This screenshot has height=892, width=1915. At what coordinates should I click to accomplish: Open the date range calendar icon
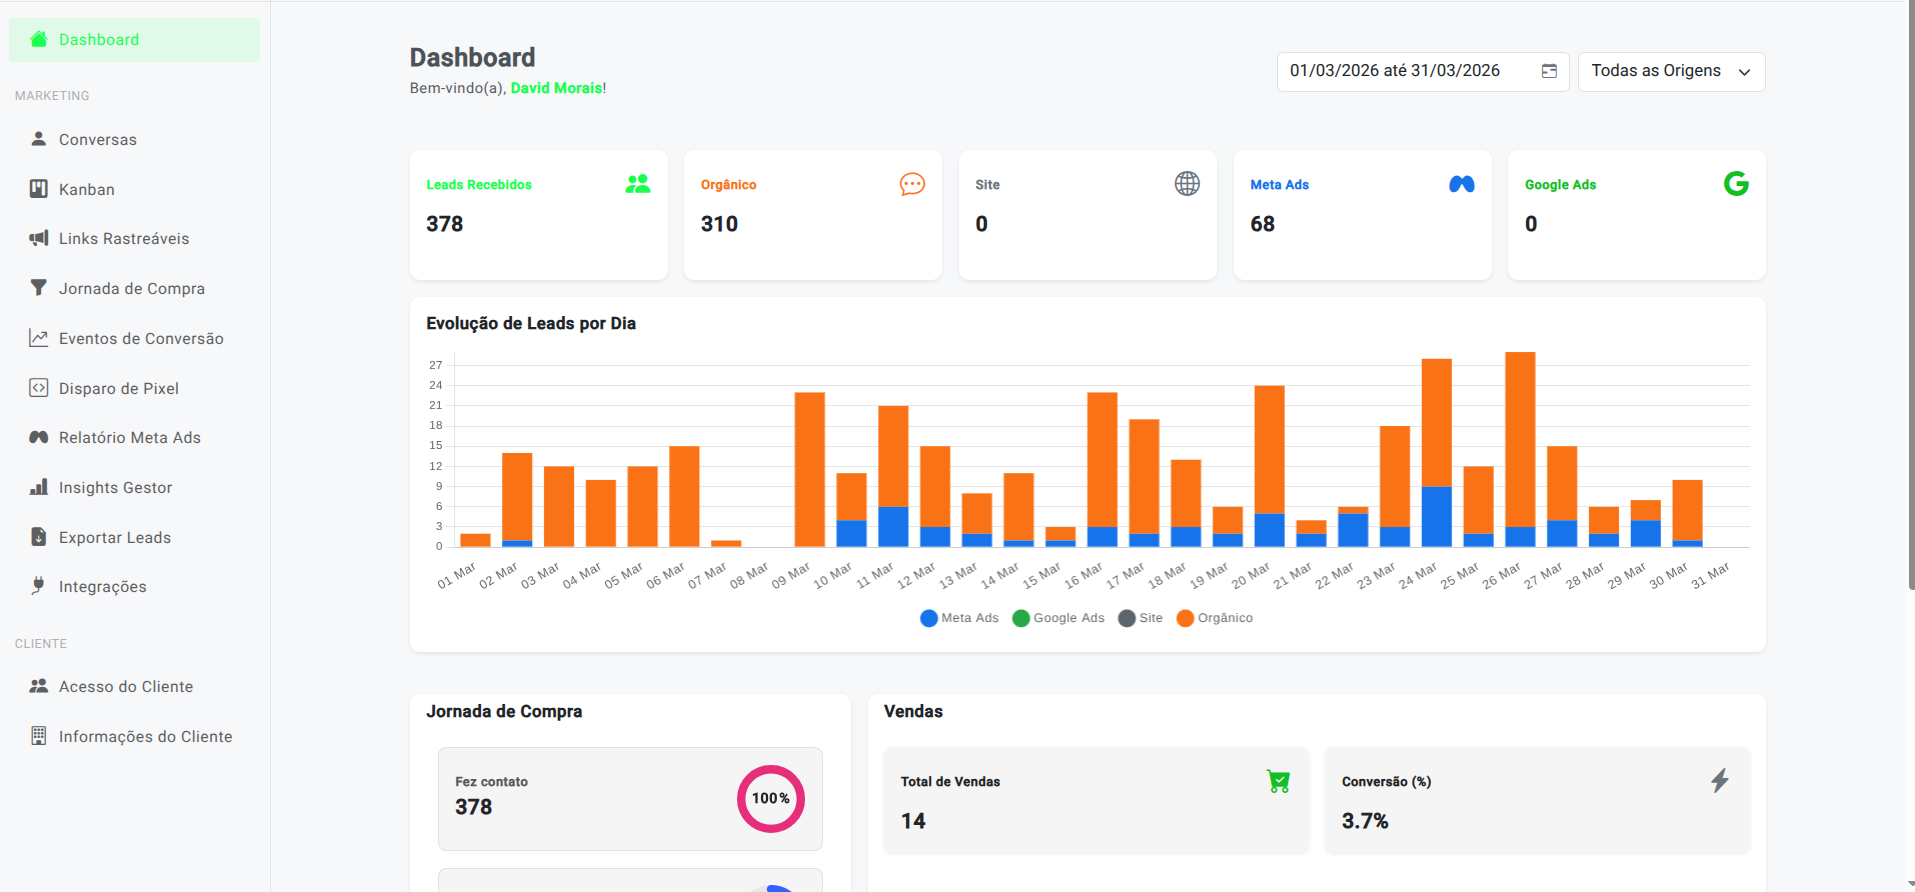point(1549,71)
